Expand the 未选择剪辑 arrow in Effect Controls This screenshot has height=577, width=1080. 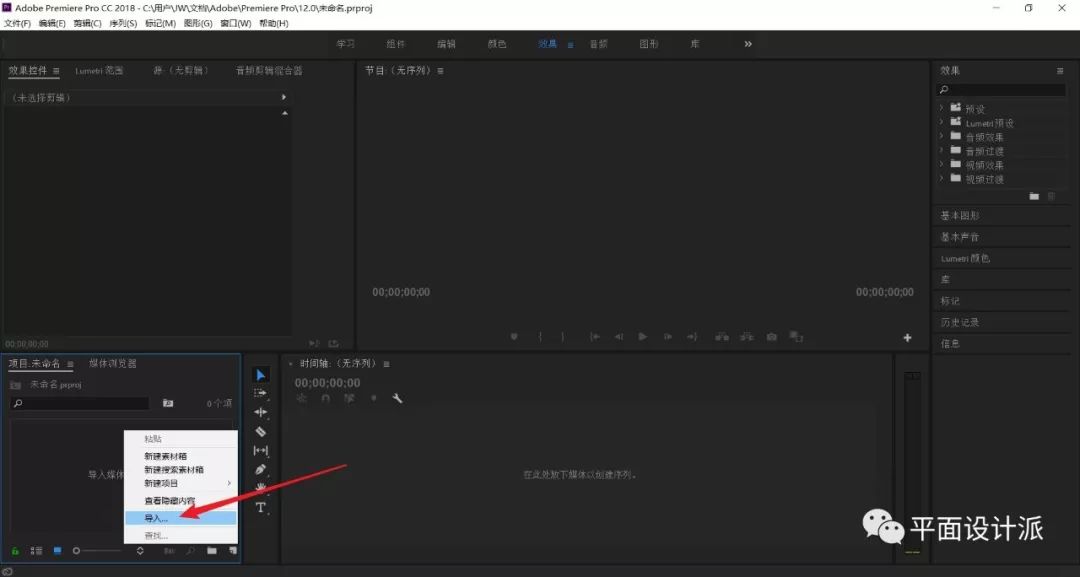pos(284,98)
